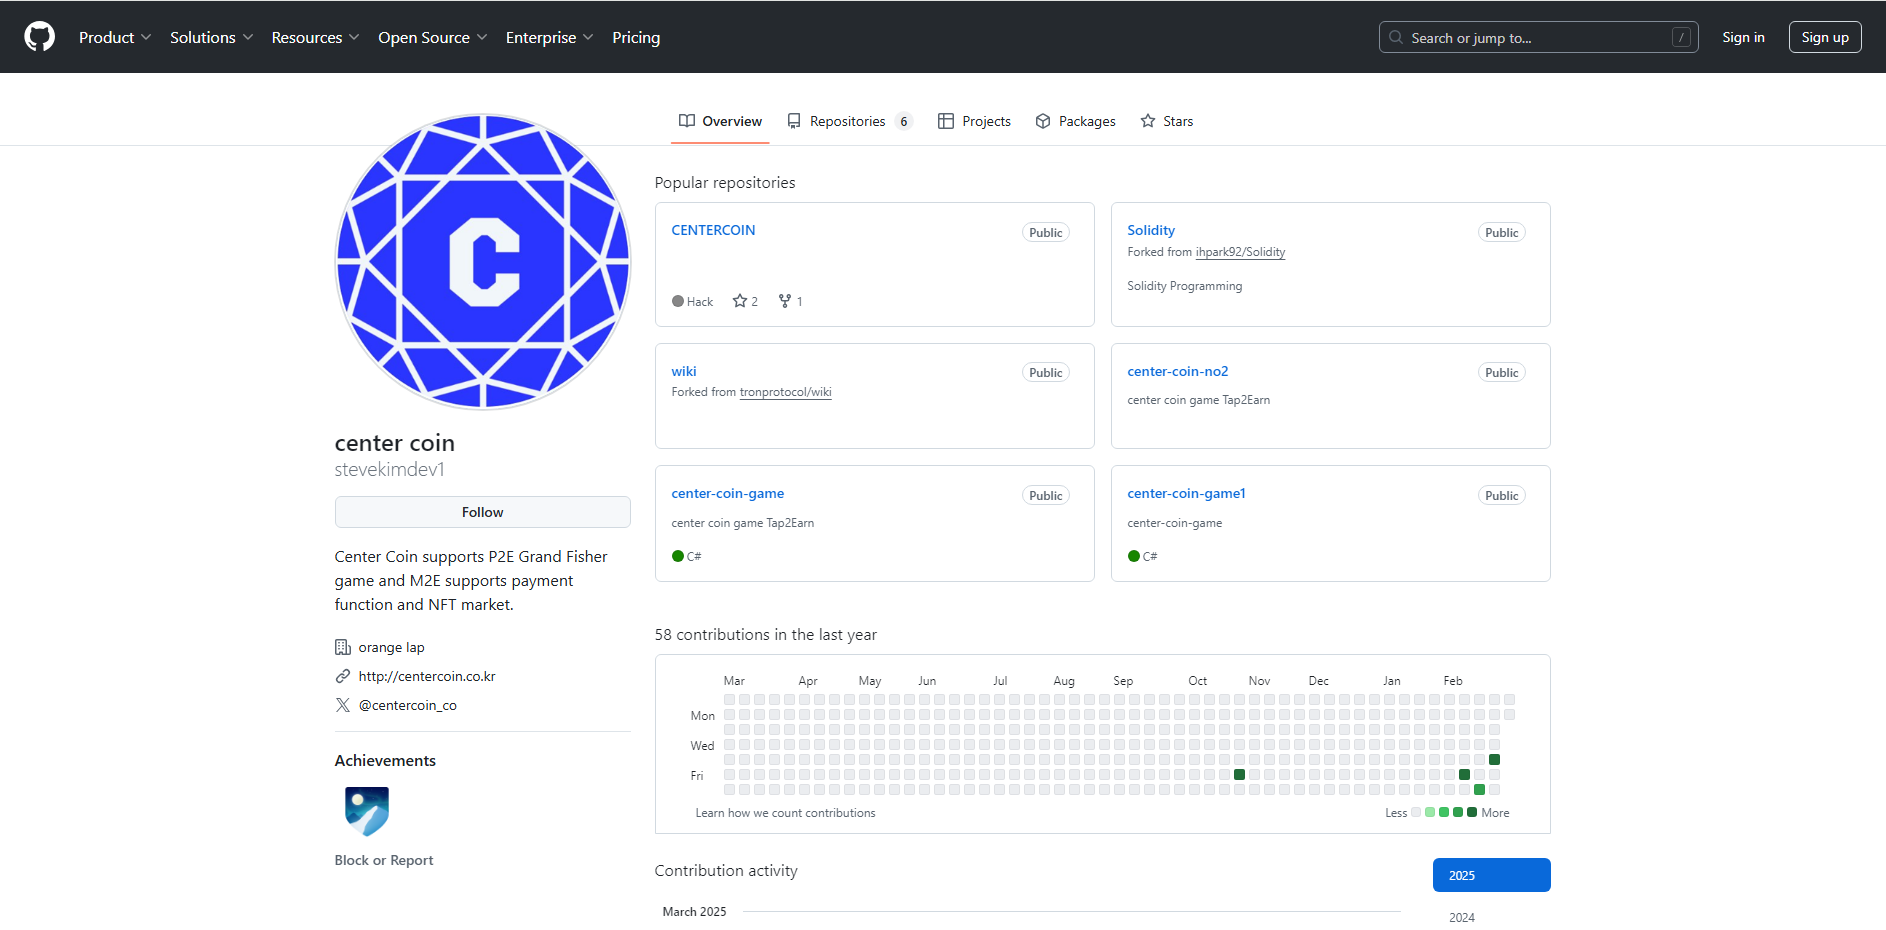The height and width of the screenshot is (930, 1886).
Task: Click the 58 contributions heading
Action: tap(766, 634)
